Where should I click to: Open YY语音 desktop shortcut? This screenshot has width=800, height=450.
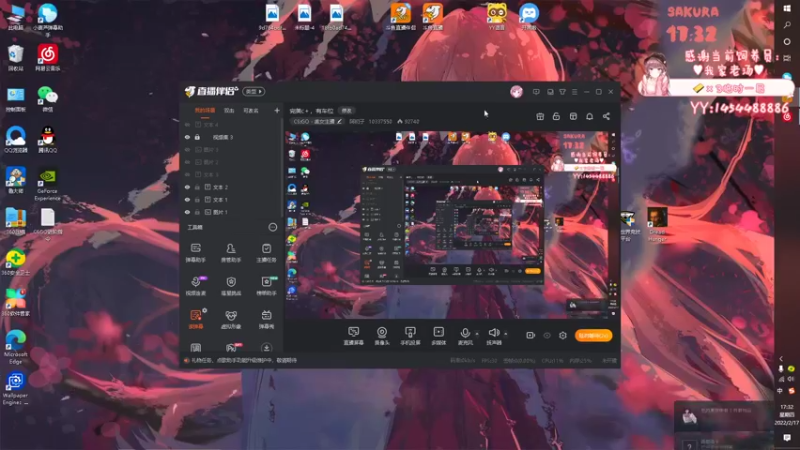coord(496,16)
